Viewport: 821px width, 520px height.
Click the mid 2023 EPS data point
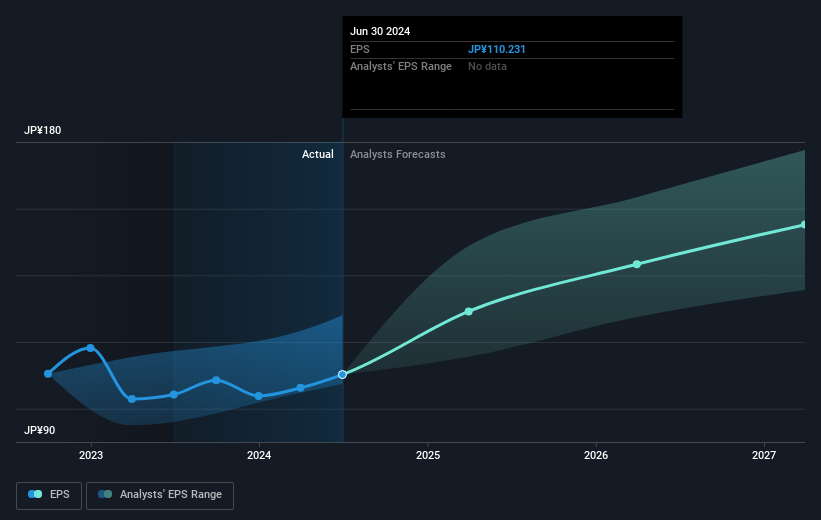174,394
